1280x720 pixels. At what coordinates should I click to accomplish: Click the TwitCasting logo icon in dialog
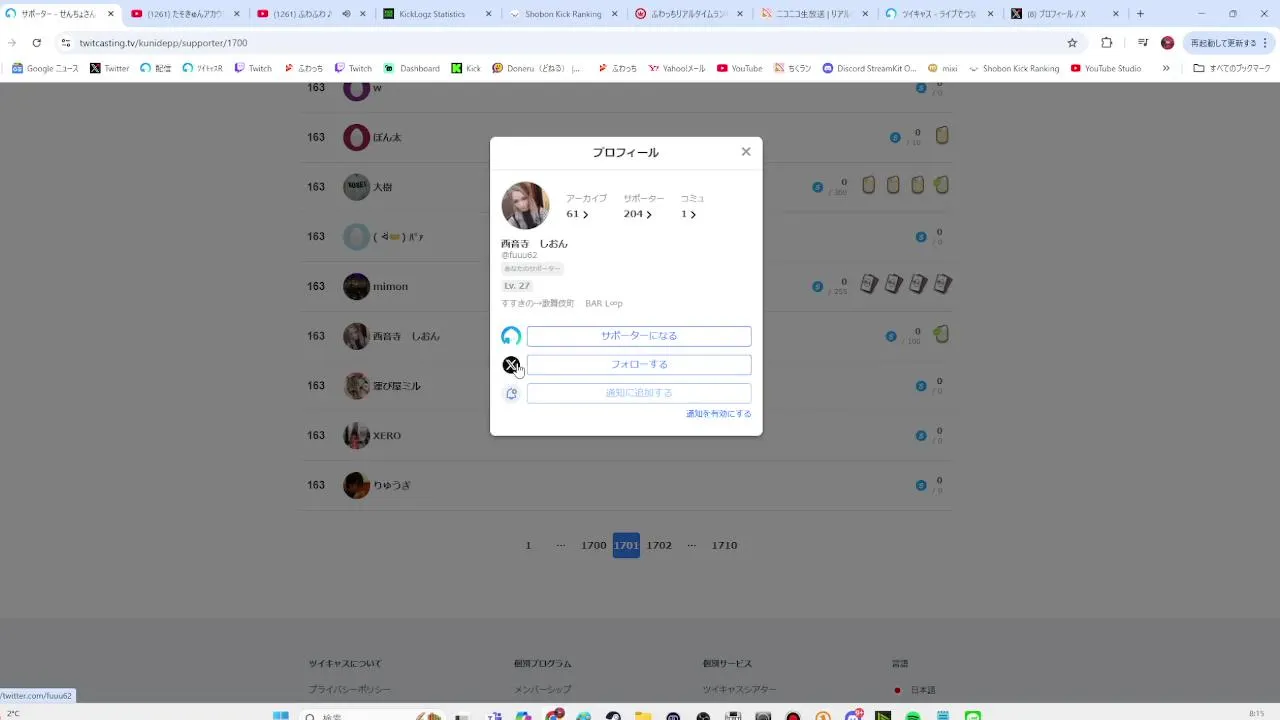511,336
